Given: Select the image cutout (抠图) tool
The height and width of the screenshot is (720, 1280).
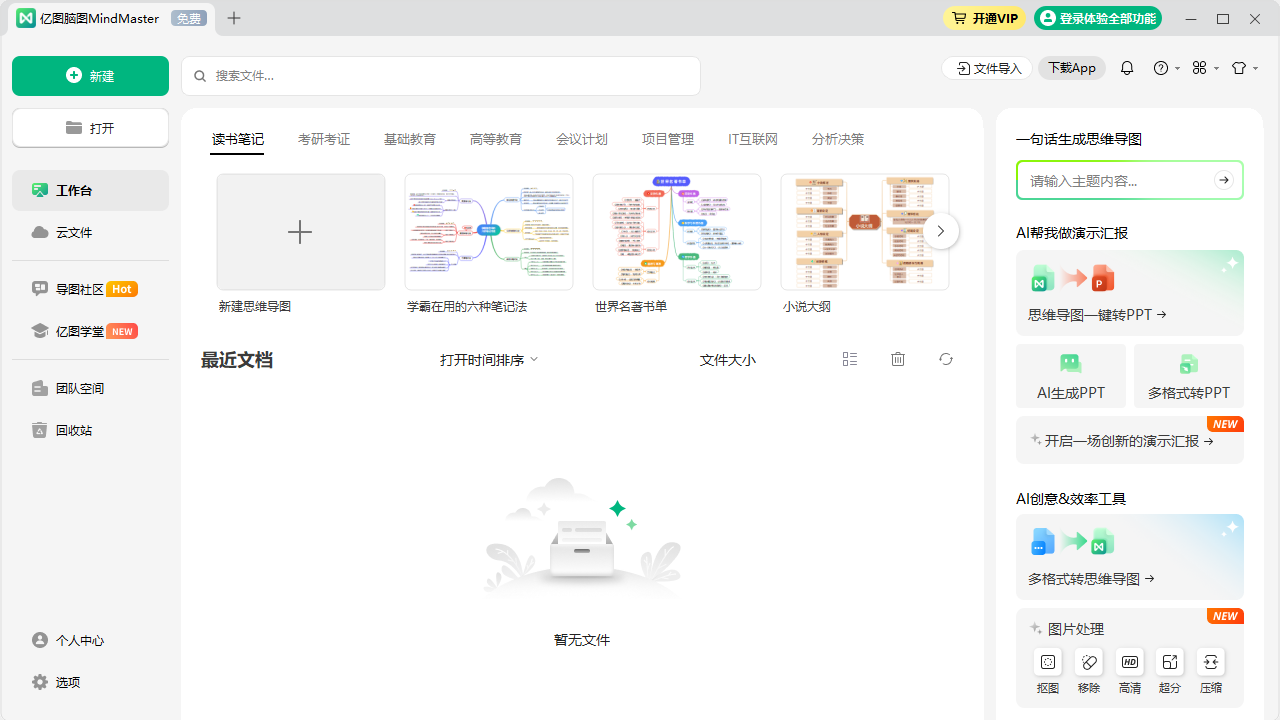Looking at the screenshot, I should point(1048,662).
